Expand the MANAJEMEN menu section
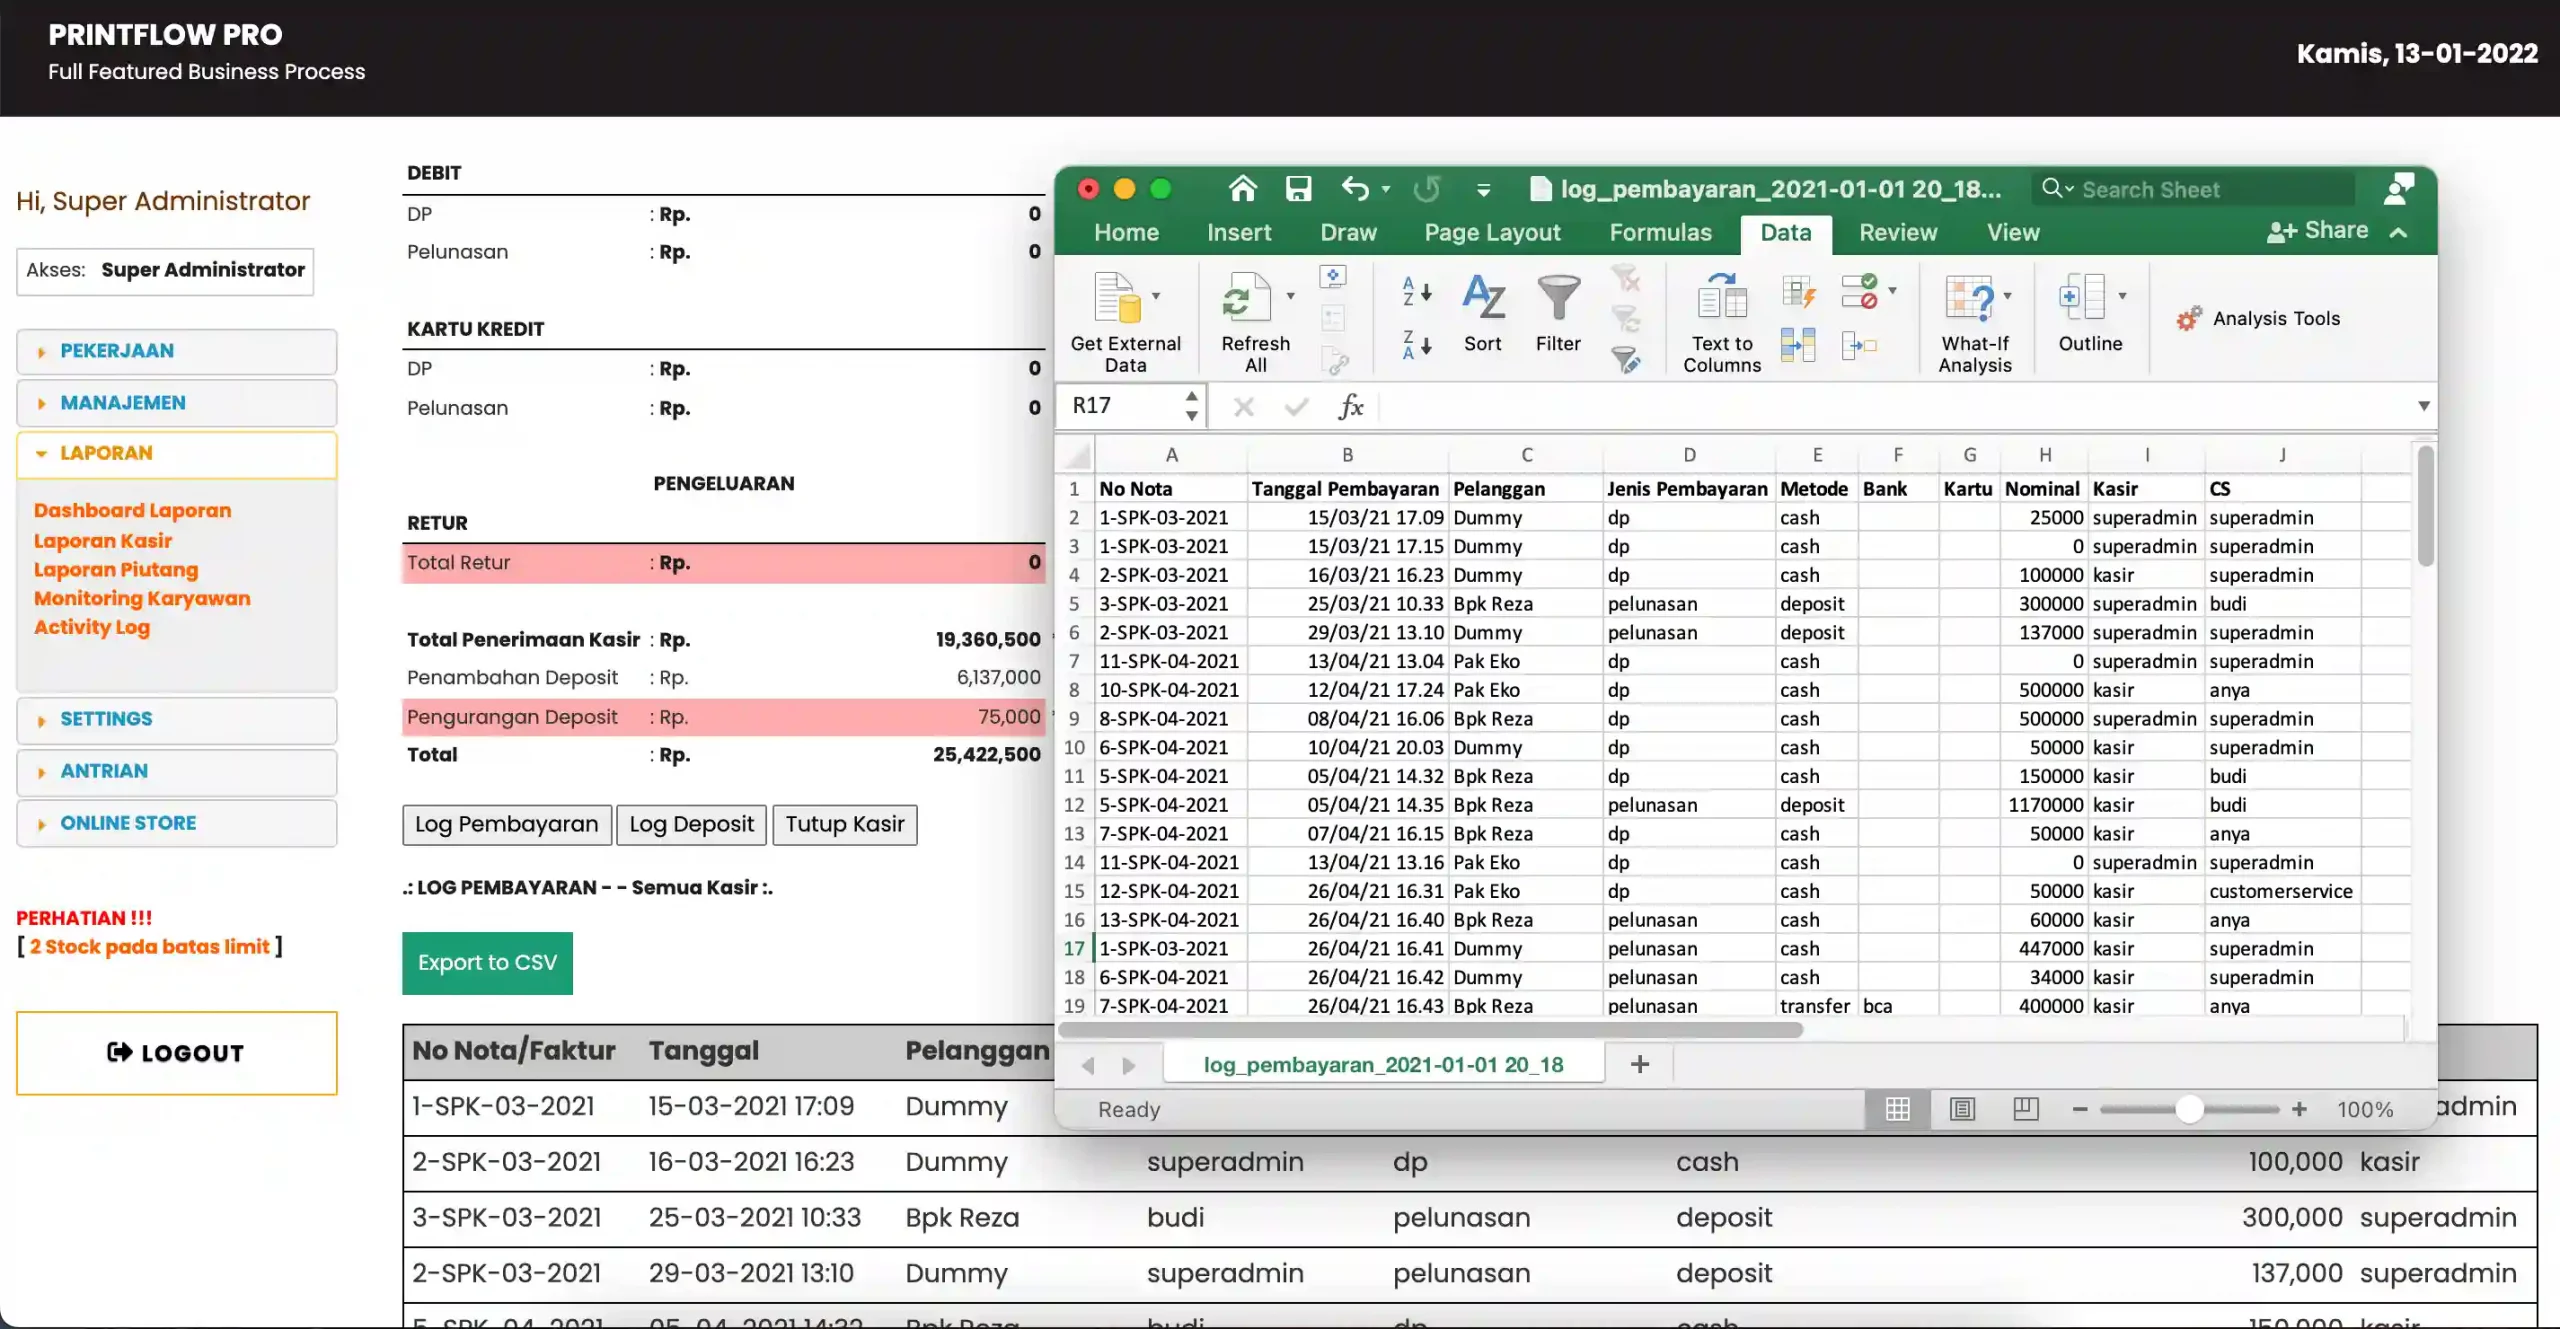The width and height of the screenshot is (2560, 1329). pos(177,403)
